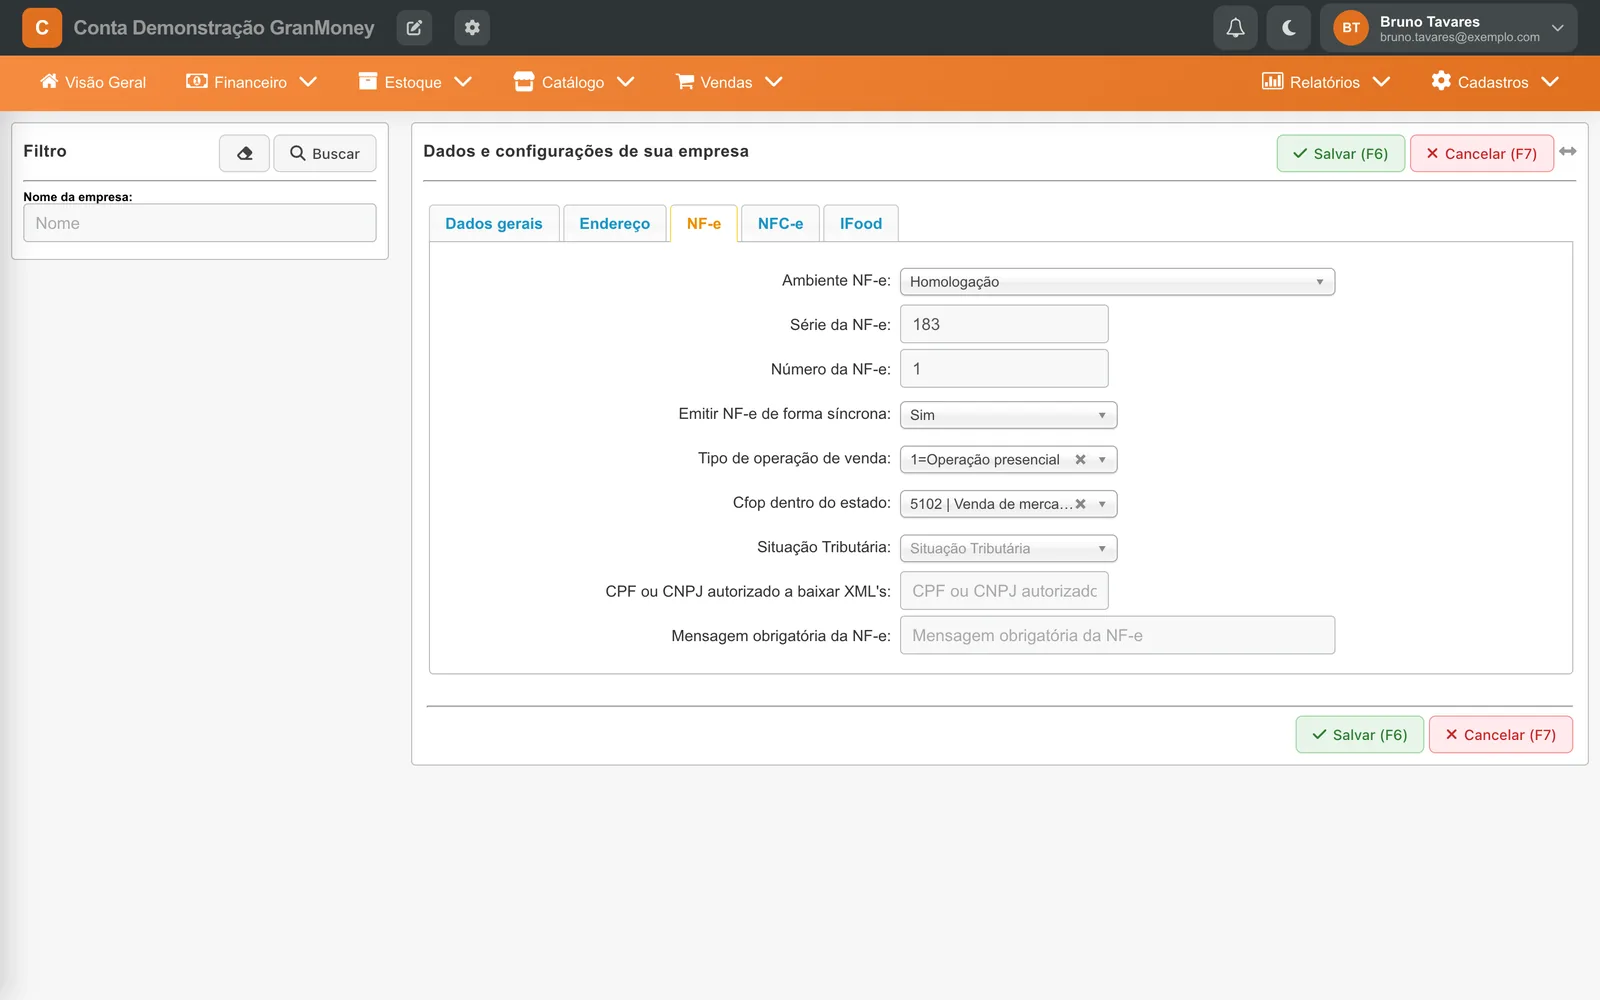Image resolution: width=1600 pixels, height=1000 pixels.
Task: Open the Vendas menu
Action: pos(729,82)
